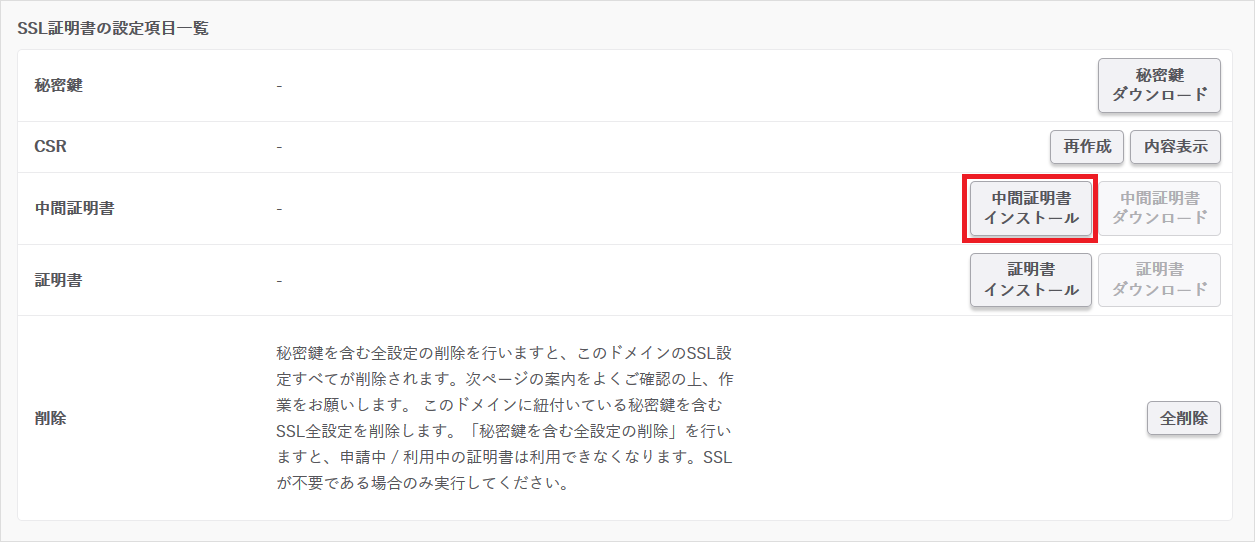Click the 秘密鍵 row label
Viewport: 1255px width, 542px height.
point(58,86)
